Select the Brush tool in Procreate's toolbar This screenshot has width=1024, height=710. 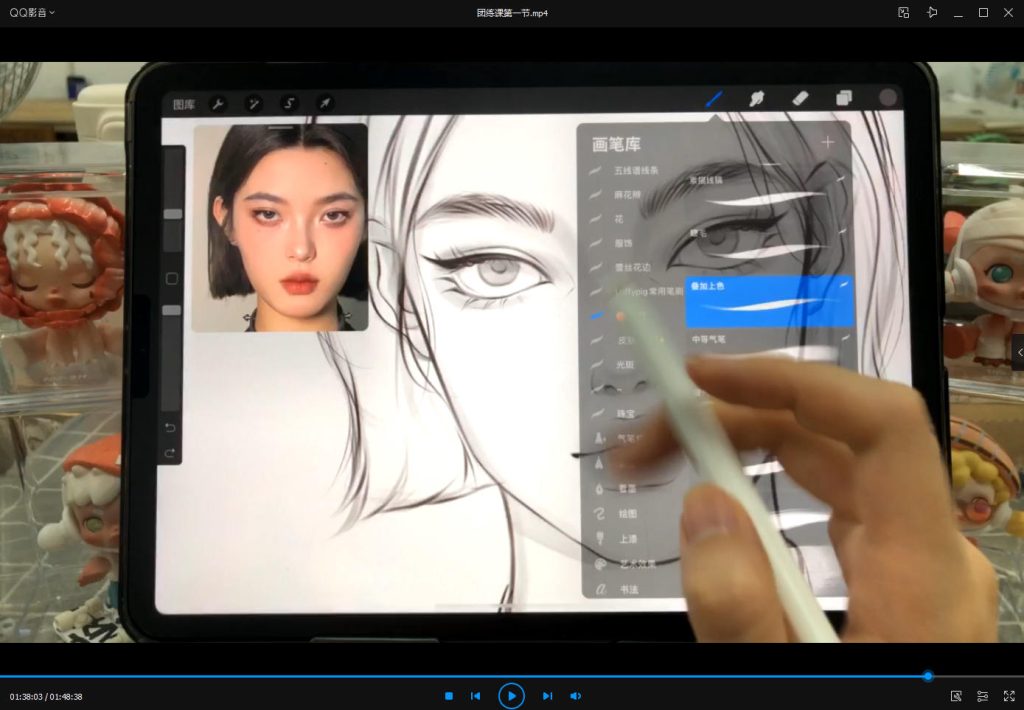coord(714,99)
